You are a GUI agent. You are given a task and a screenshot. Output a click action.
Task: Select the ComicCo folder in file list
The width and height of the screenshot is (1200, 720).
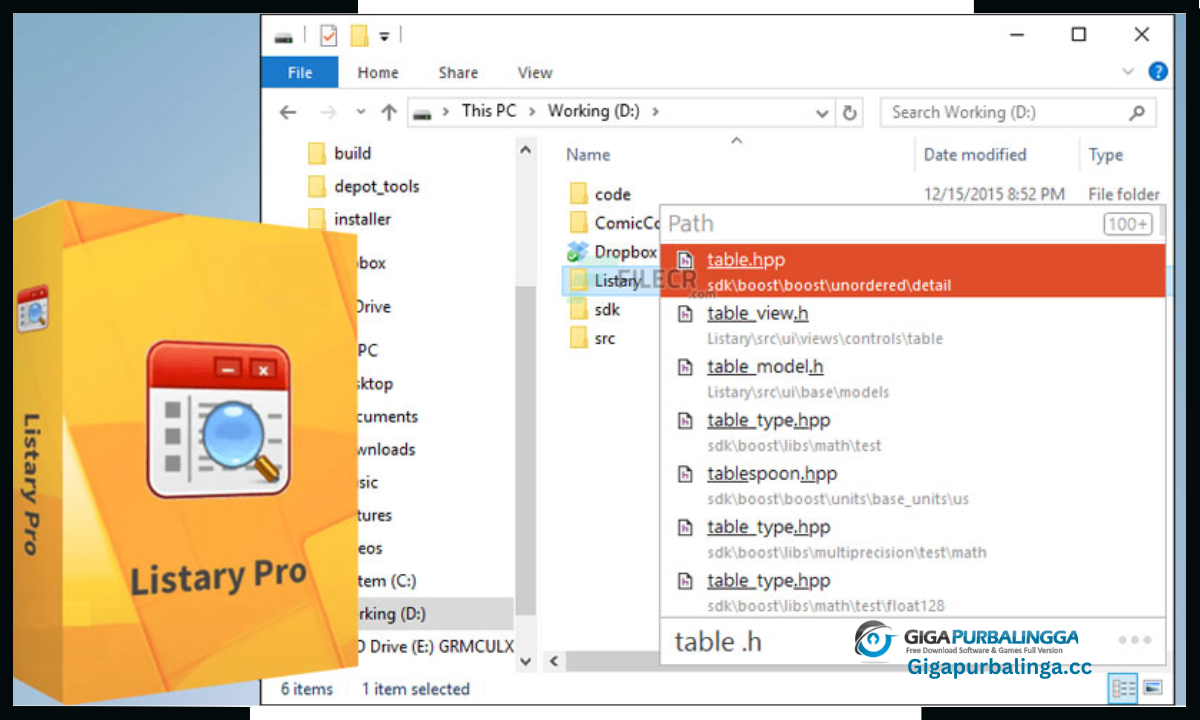613,223
